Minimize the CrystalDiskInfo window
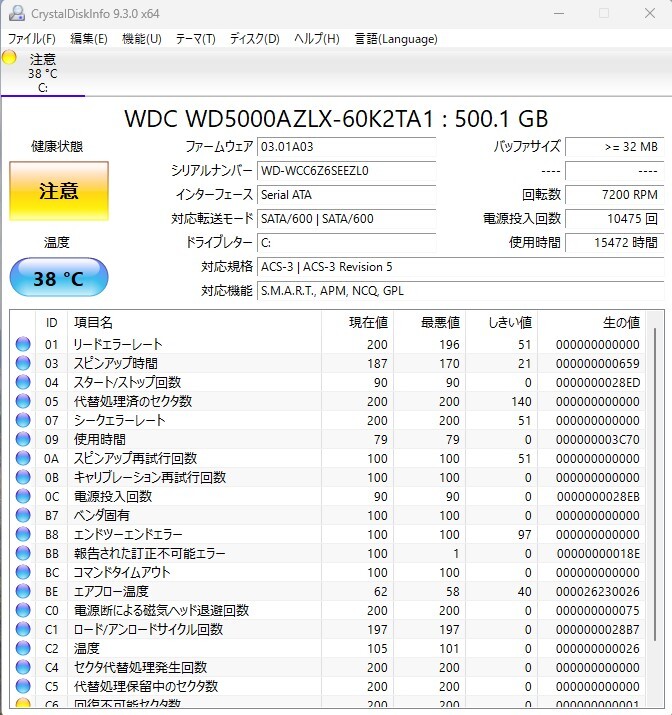The image size is (672, 715). click(x=559, y=14)
